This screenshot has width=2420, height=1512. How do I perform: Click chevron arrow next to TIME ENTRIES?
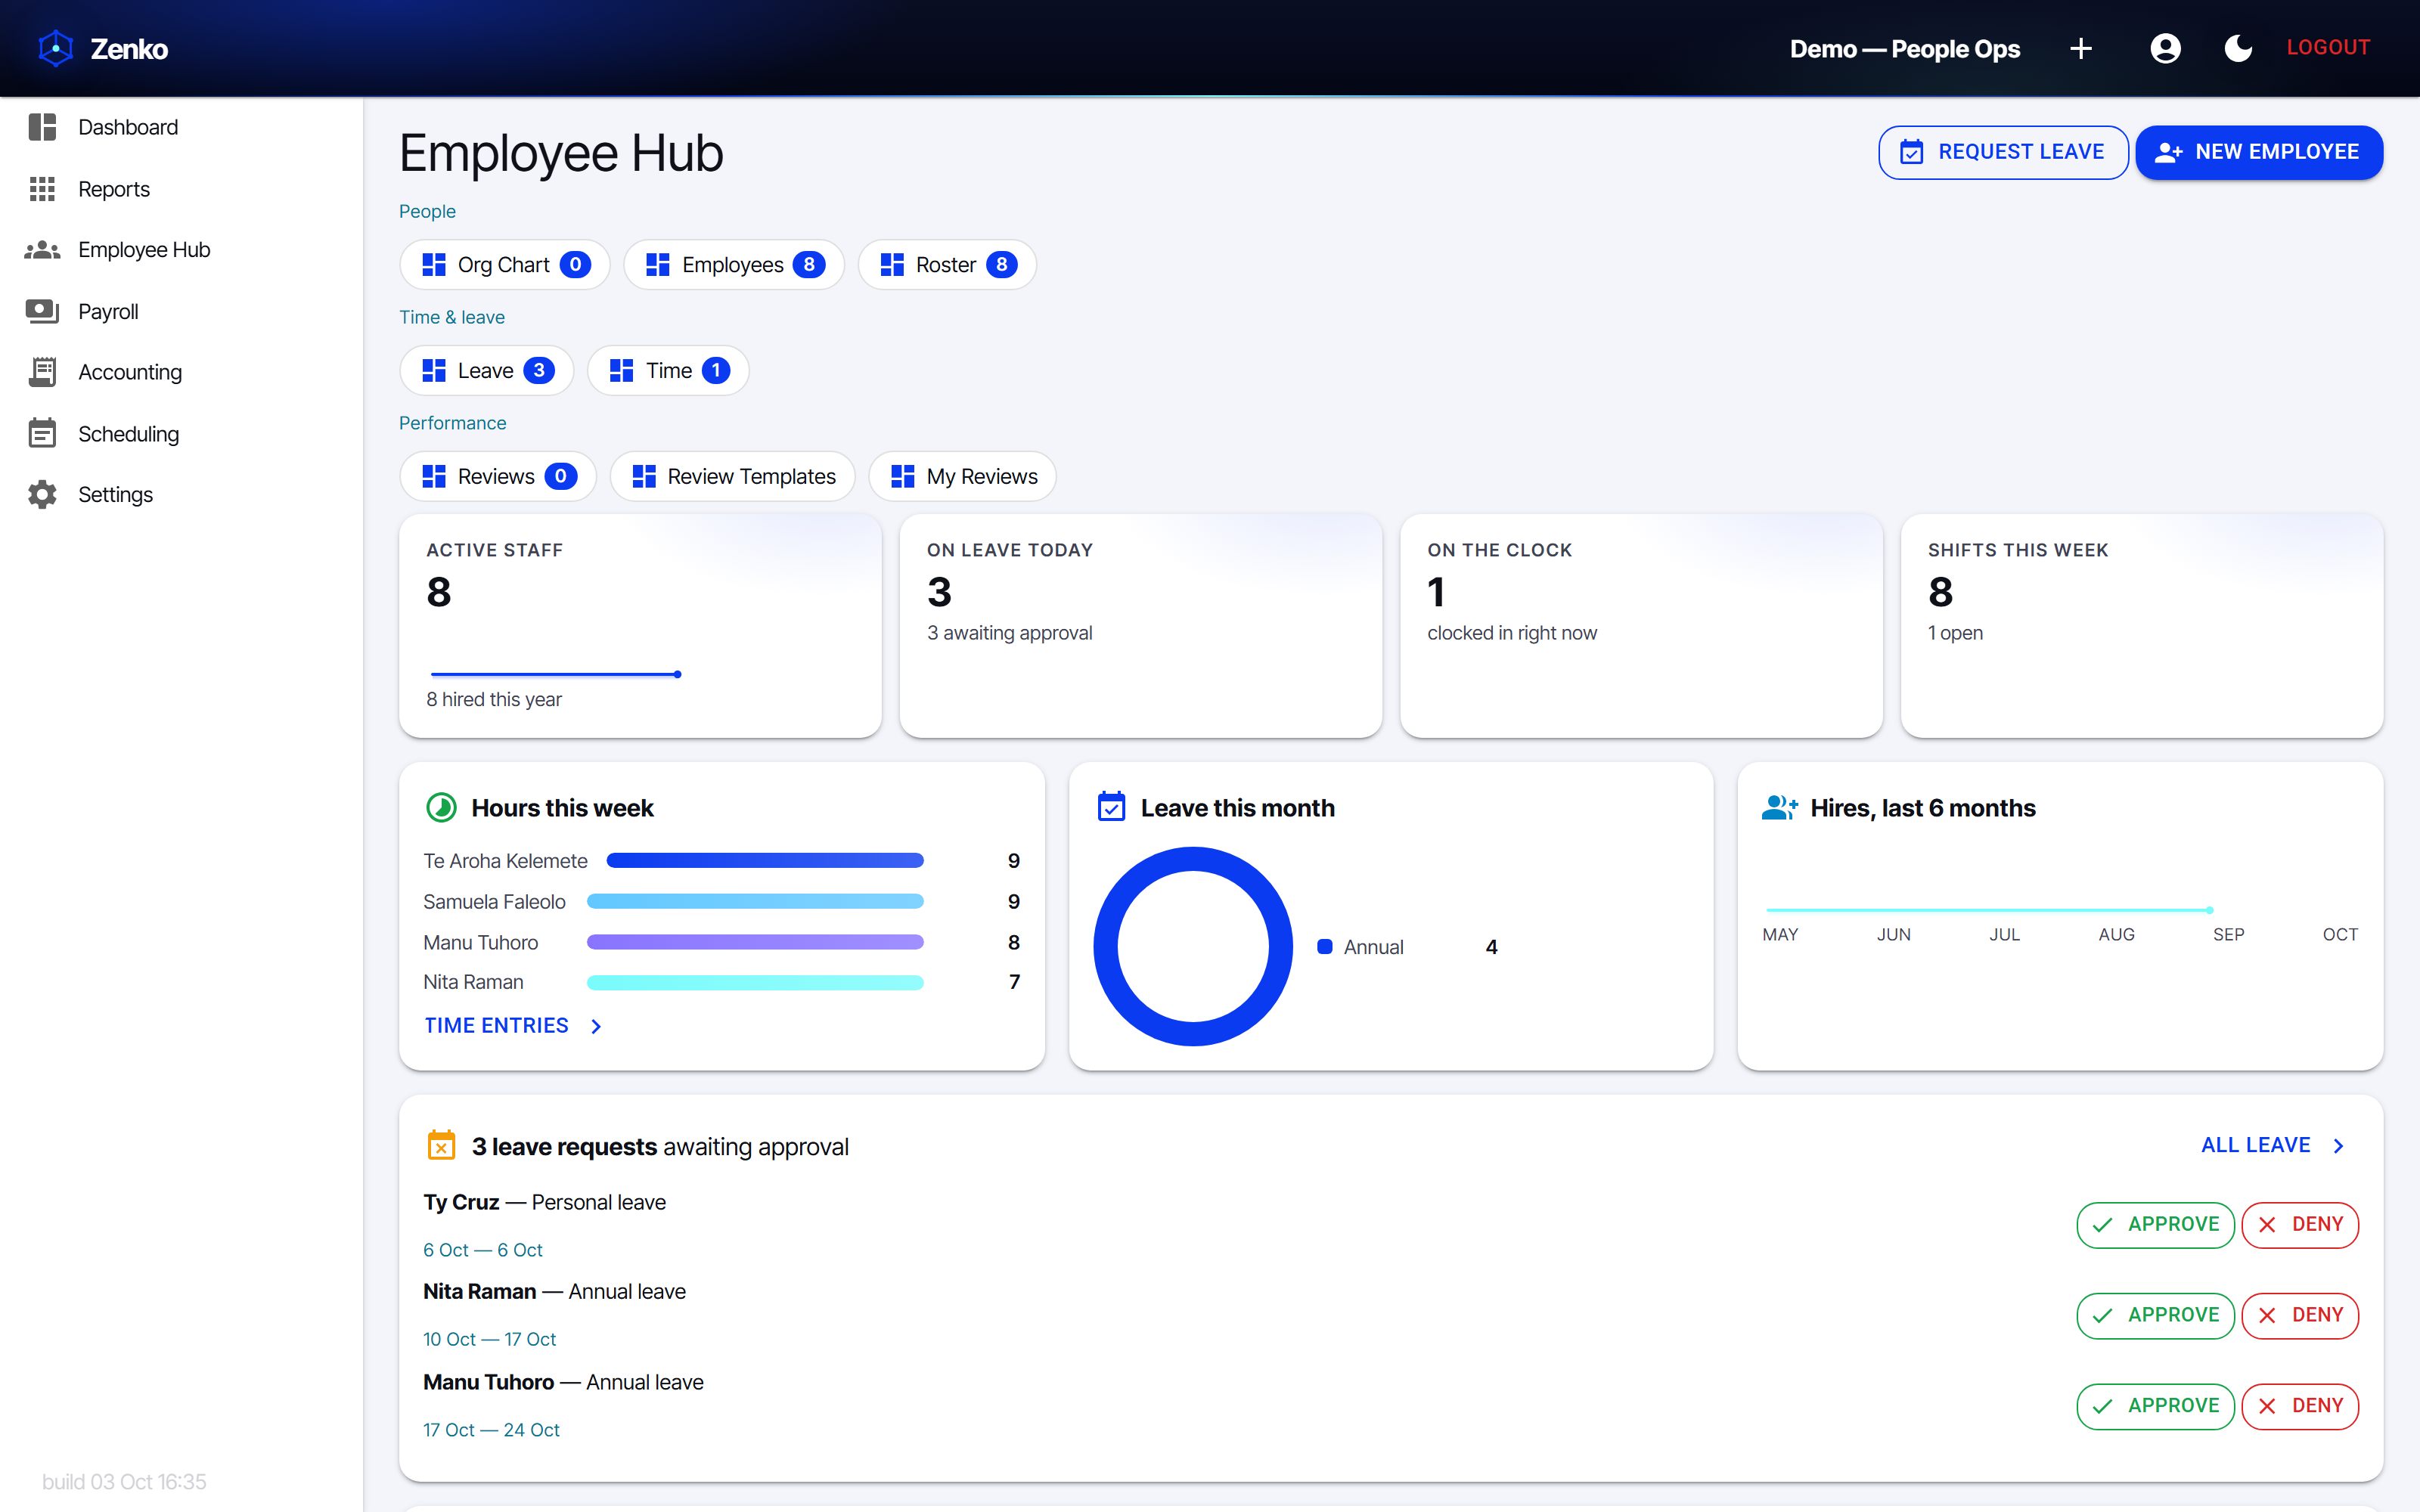pyautogui.click(x=596, y=1026)
